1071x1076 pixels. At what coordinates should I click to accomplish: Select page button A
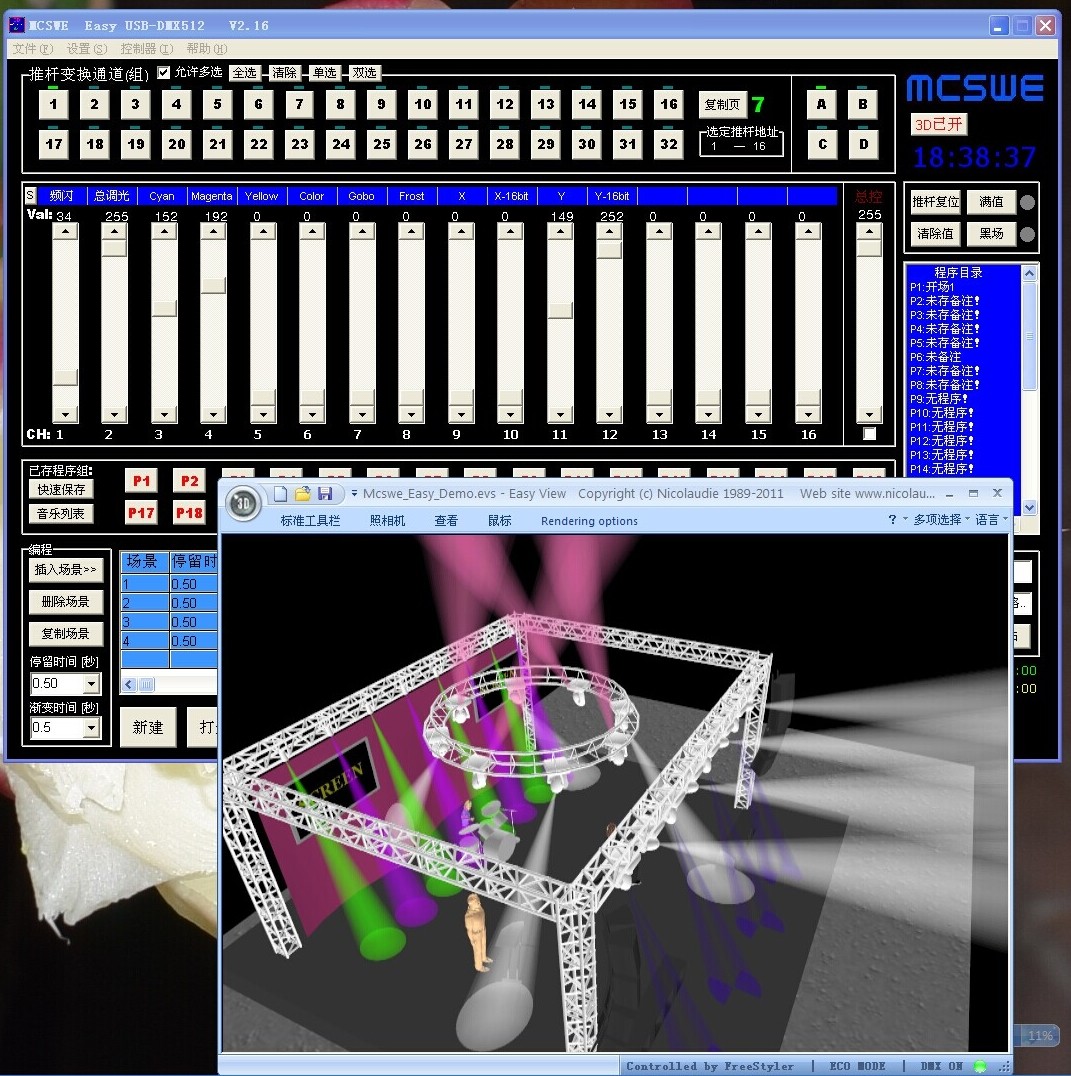[821, 104]
